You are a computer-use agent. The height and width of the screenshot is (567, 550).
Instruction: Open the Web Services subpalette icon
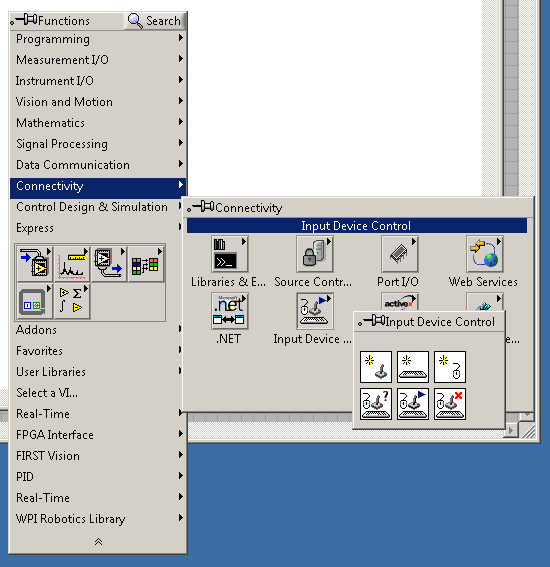point(485,254)
